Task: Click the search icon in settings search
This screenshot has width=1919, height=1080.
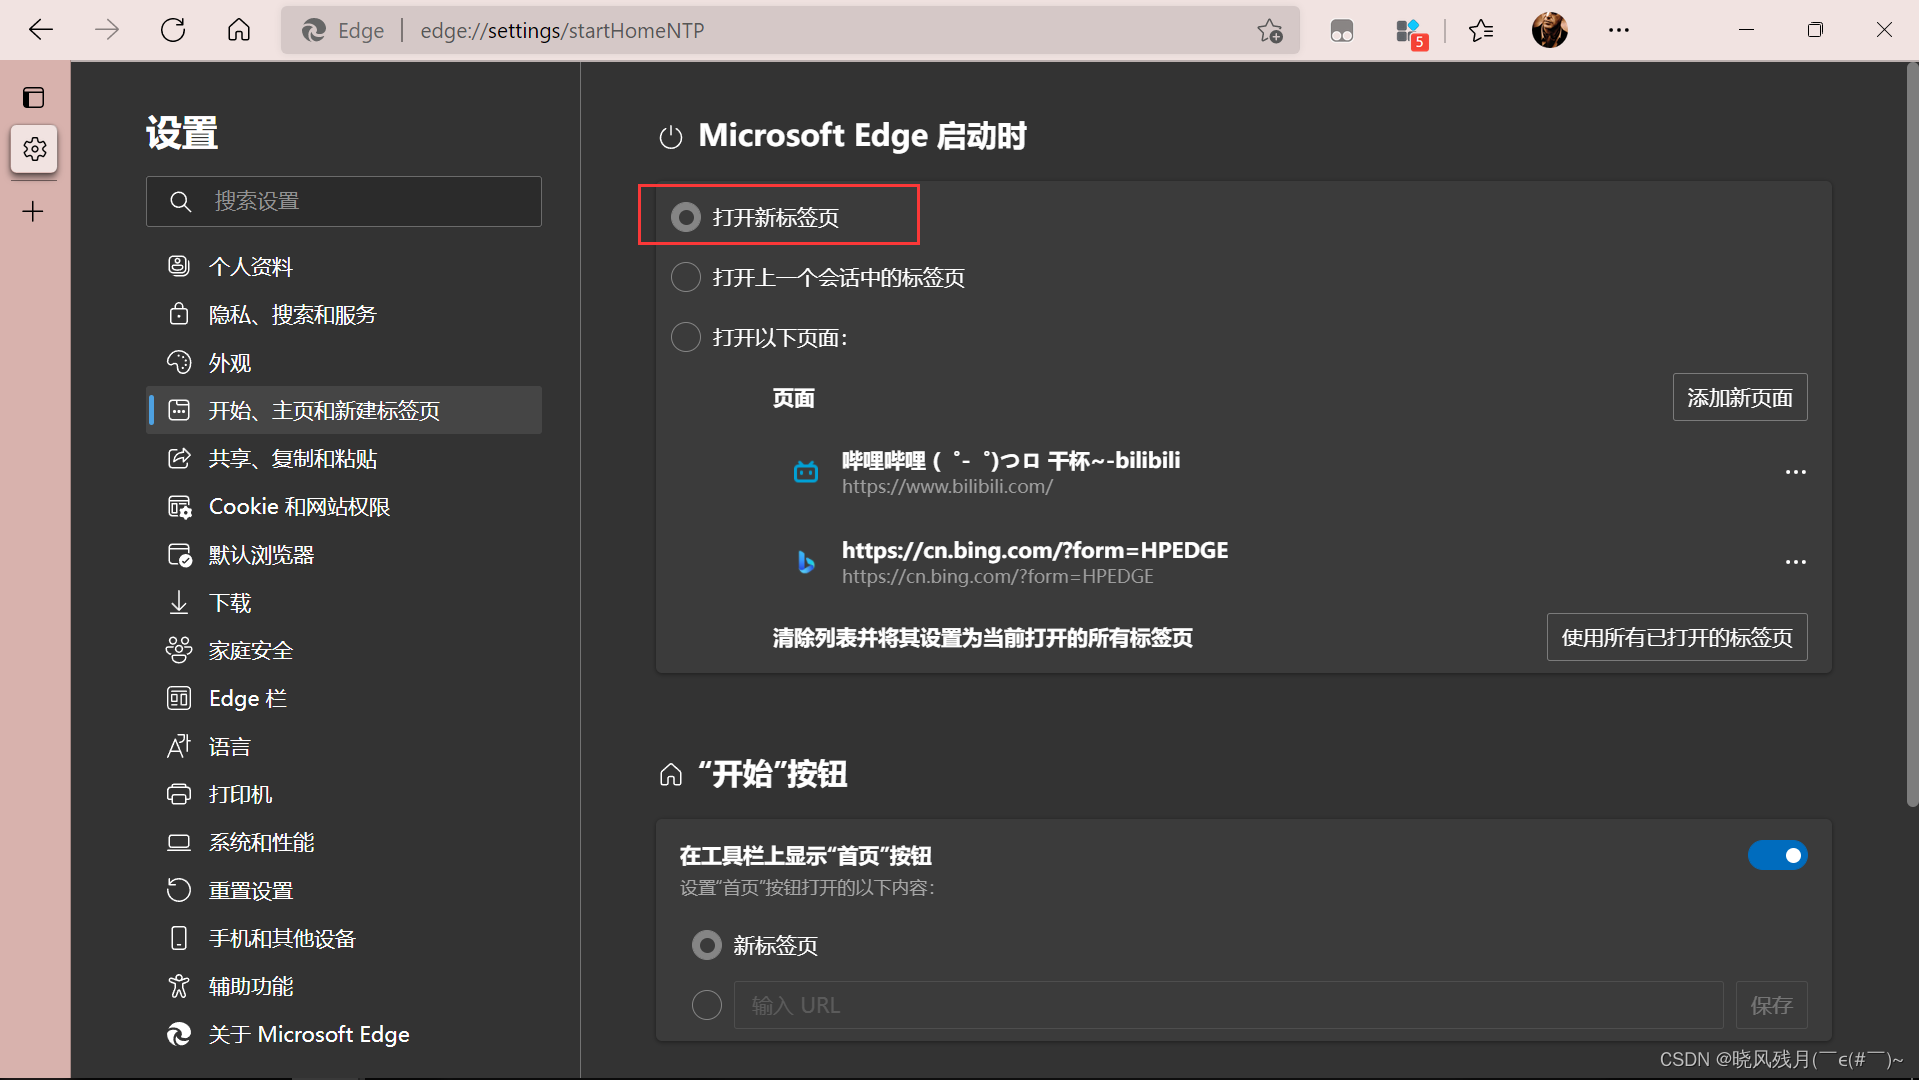Action: [180, 202]
